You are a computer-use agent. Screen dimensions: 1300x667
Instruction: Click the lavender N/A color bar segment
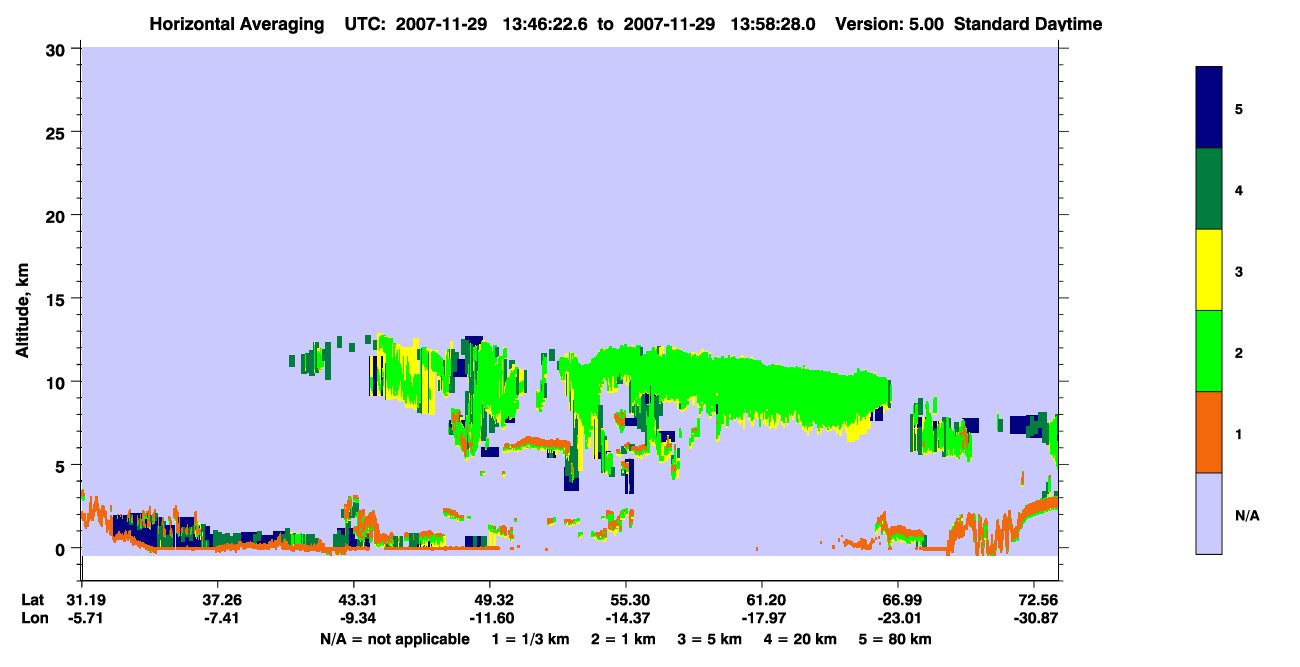1209,512
